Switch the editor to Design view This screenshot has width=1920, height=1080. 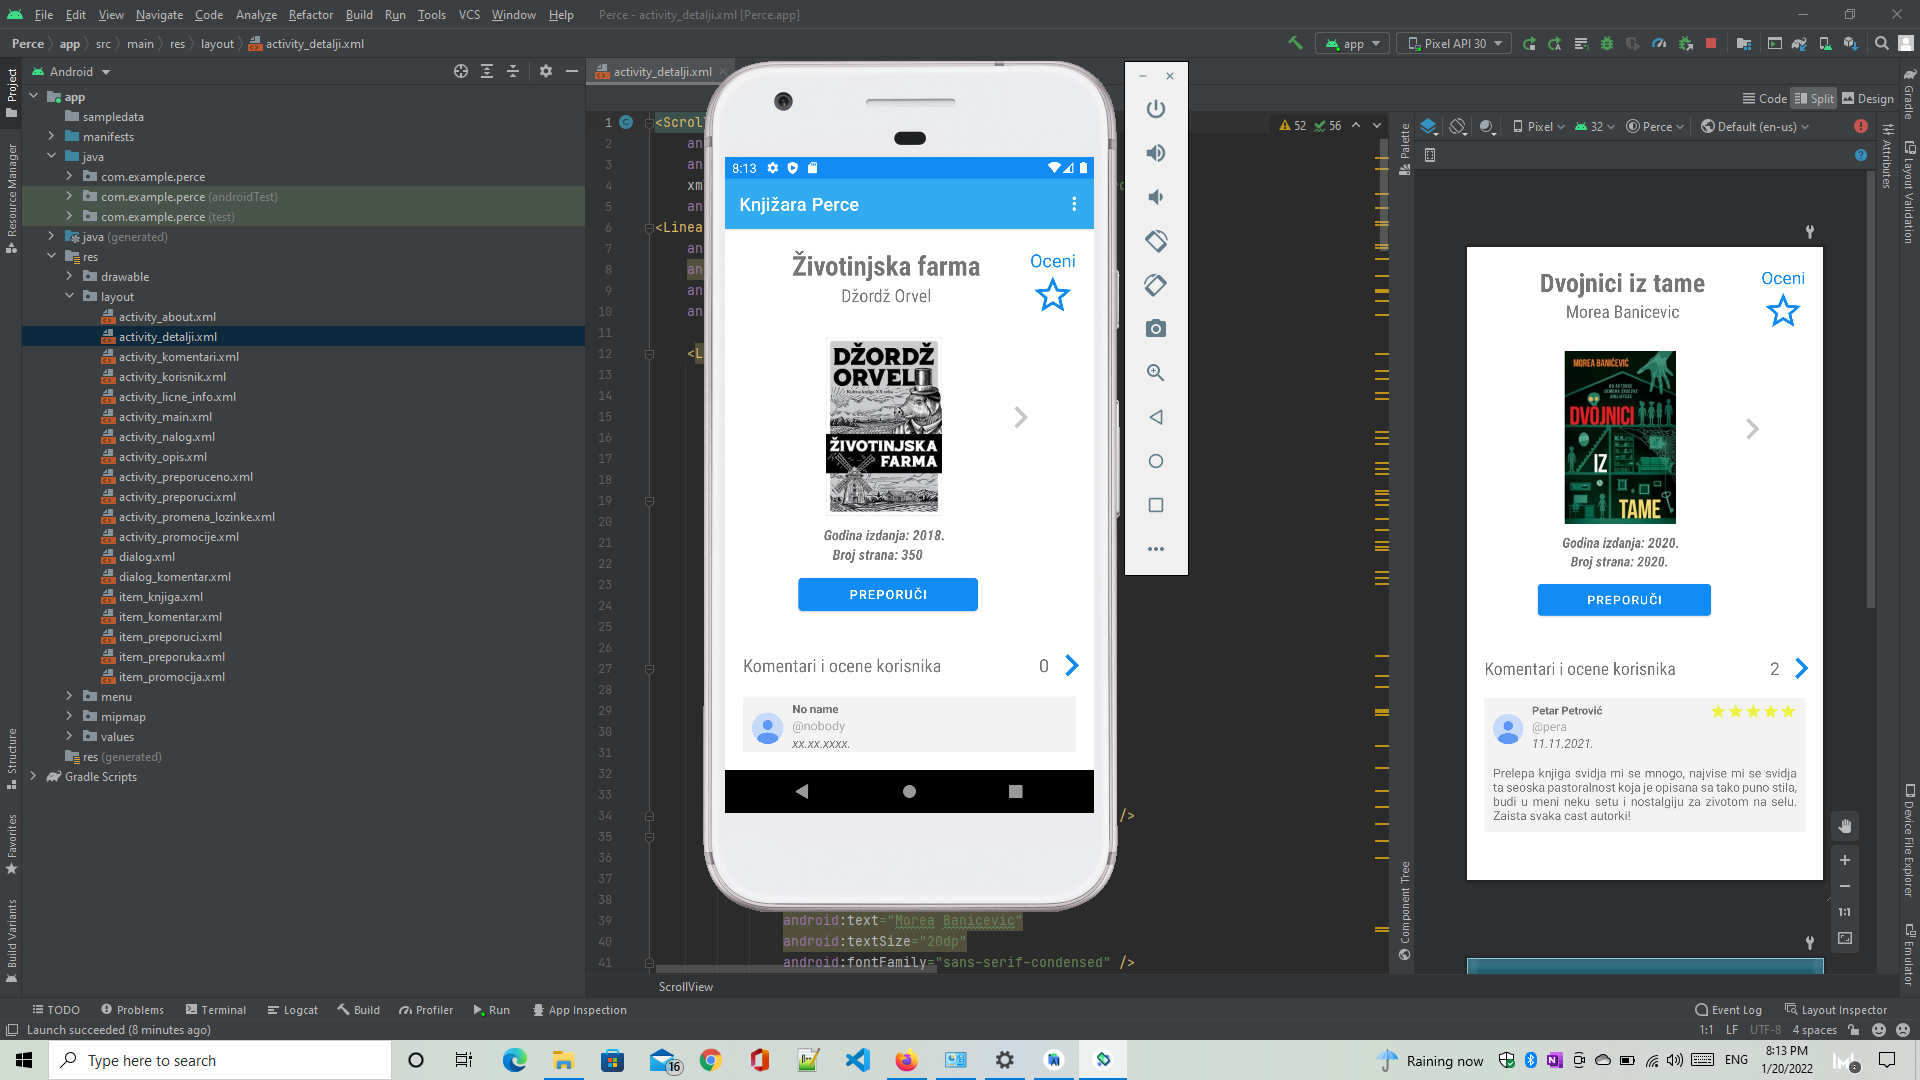click(x=1868, y=98)
